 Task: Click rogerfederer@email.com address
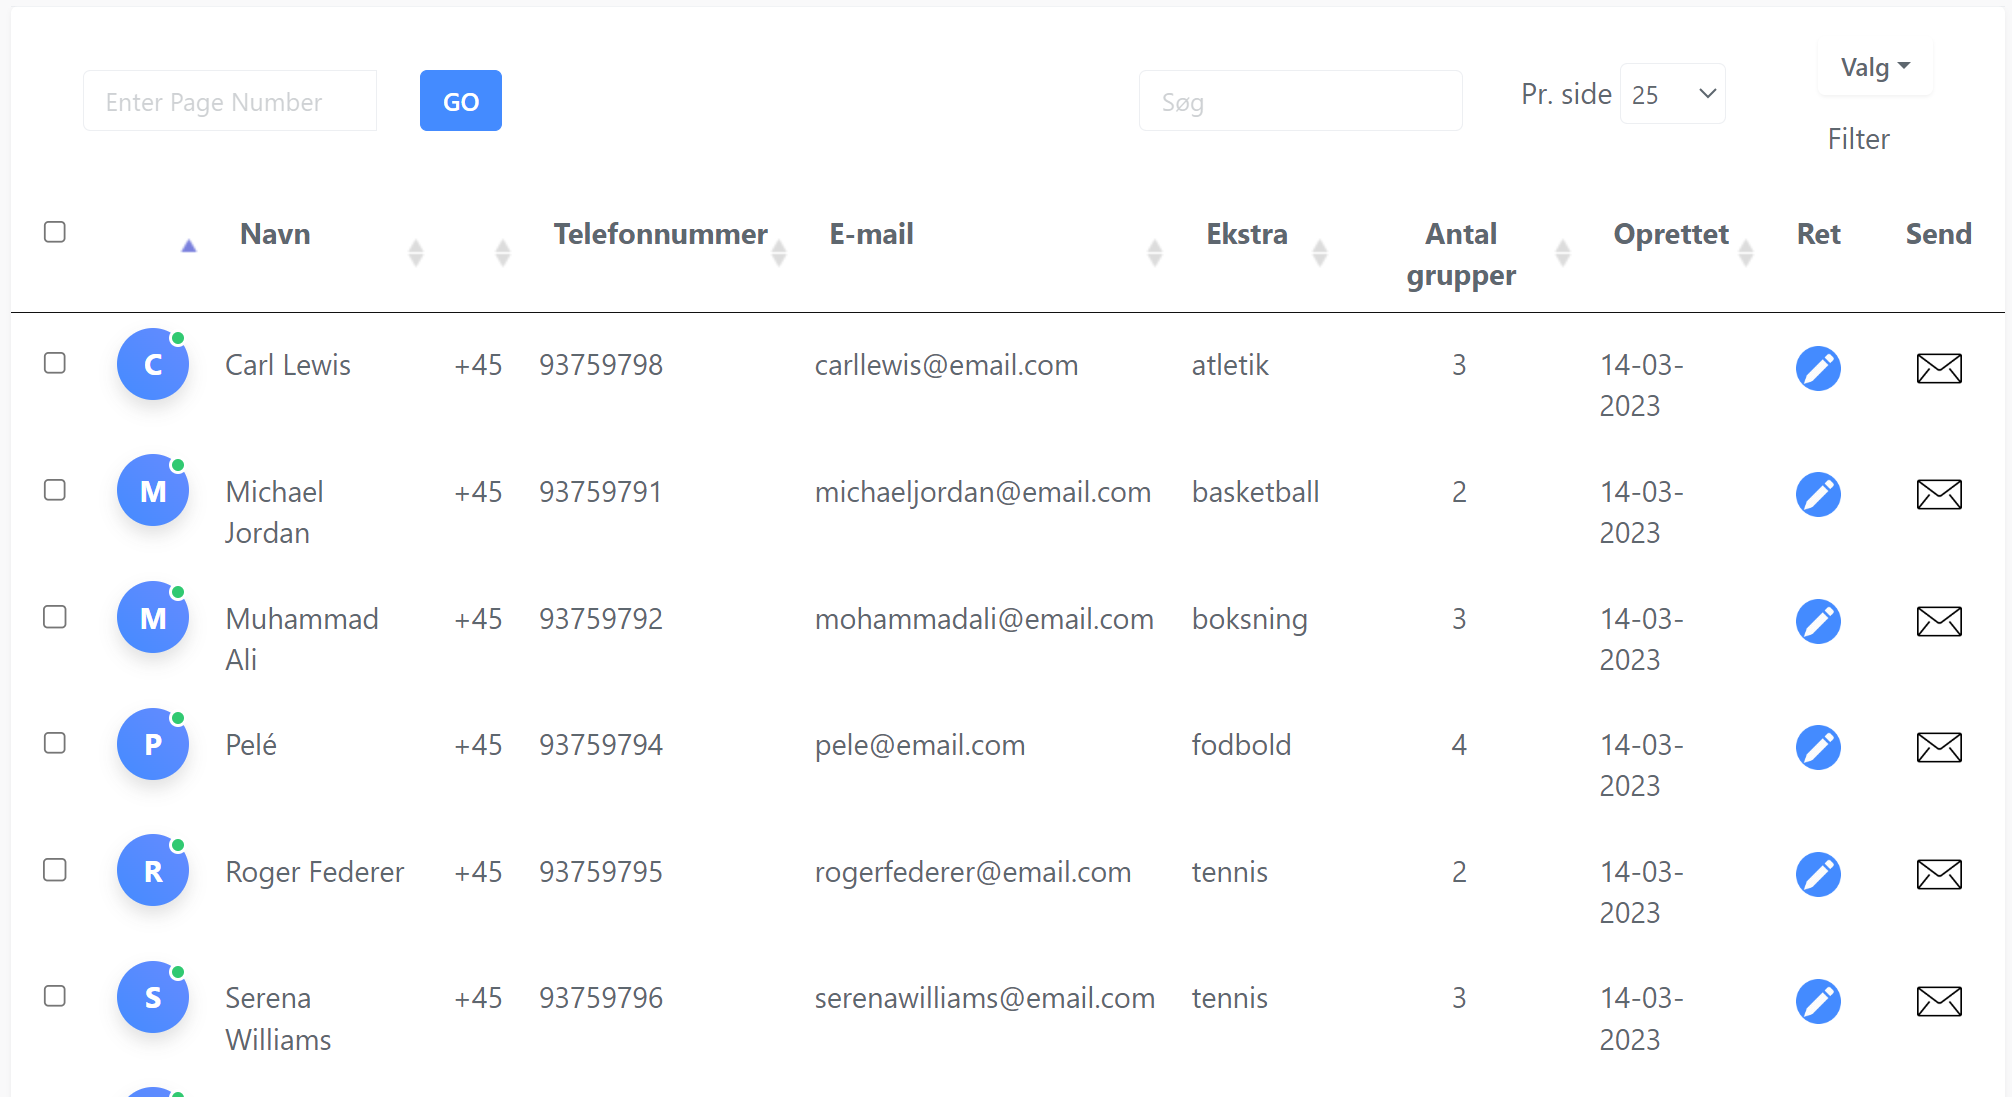pyautogui.click(x=973, y=872)
